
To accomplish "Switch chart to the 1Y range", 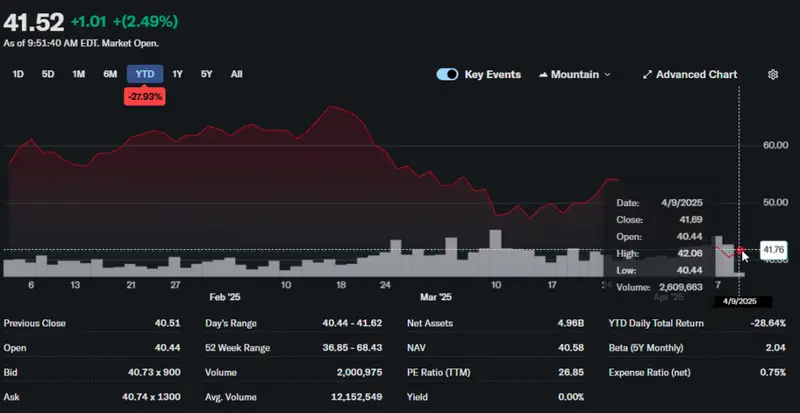I will click(177, 74).
